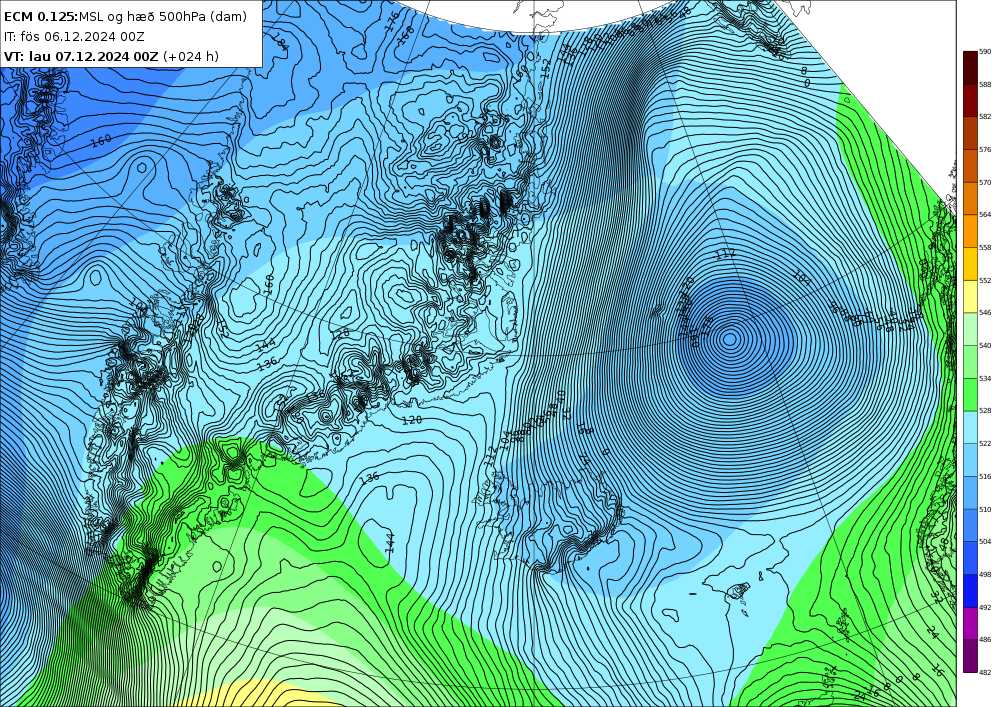Click the 588 tick label on the legend
Screen dimensions: 1000x707
coord(985,84)
